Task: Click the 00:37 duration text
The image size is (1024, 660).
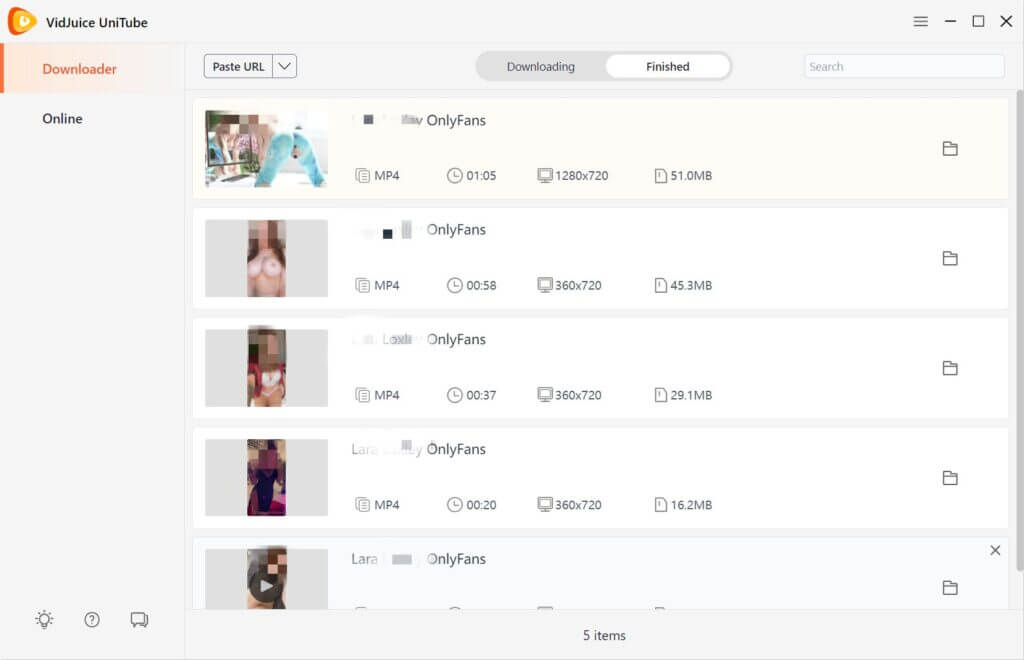Action: click(481, 395)
